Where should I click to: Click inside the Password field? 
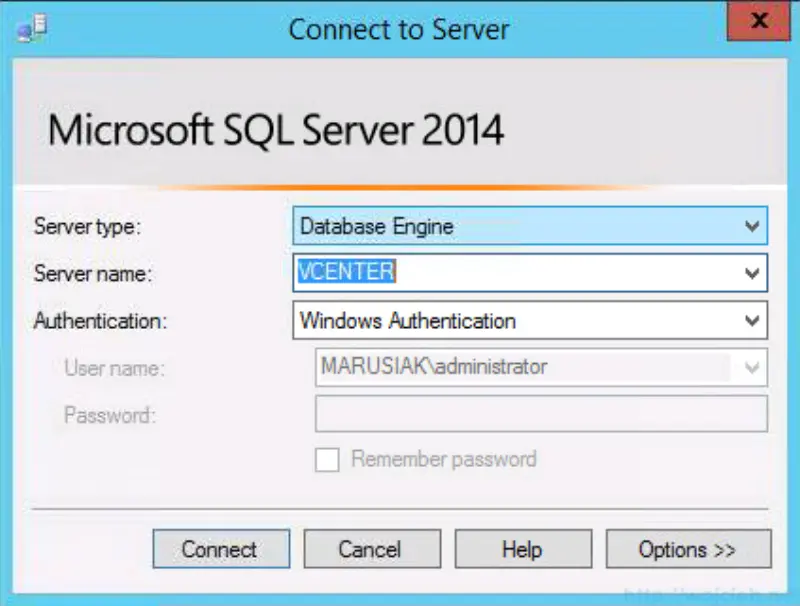pyautogui.click(x=530, y=413)
